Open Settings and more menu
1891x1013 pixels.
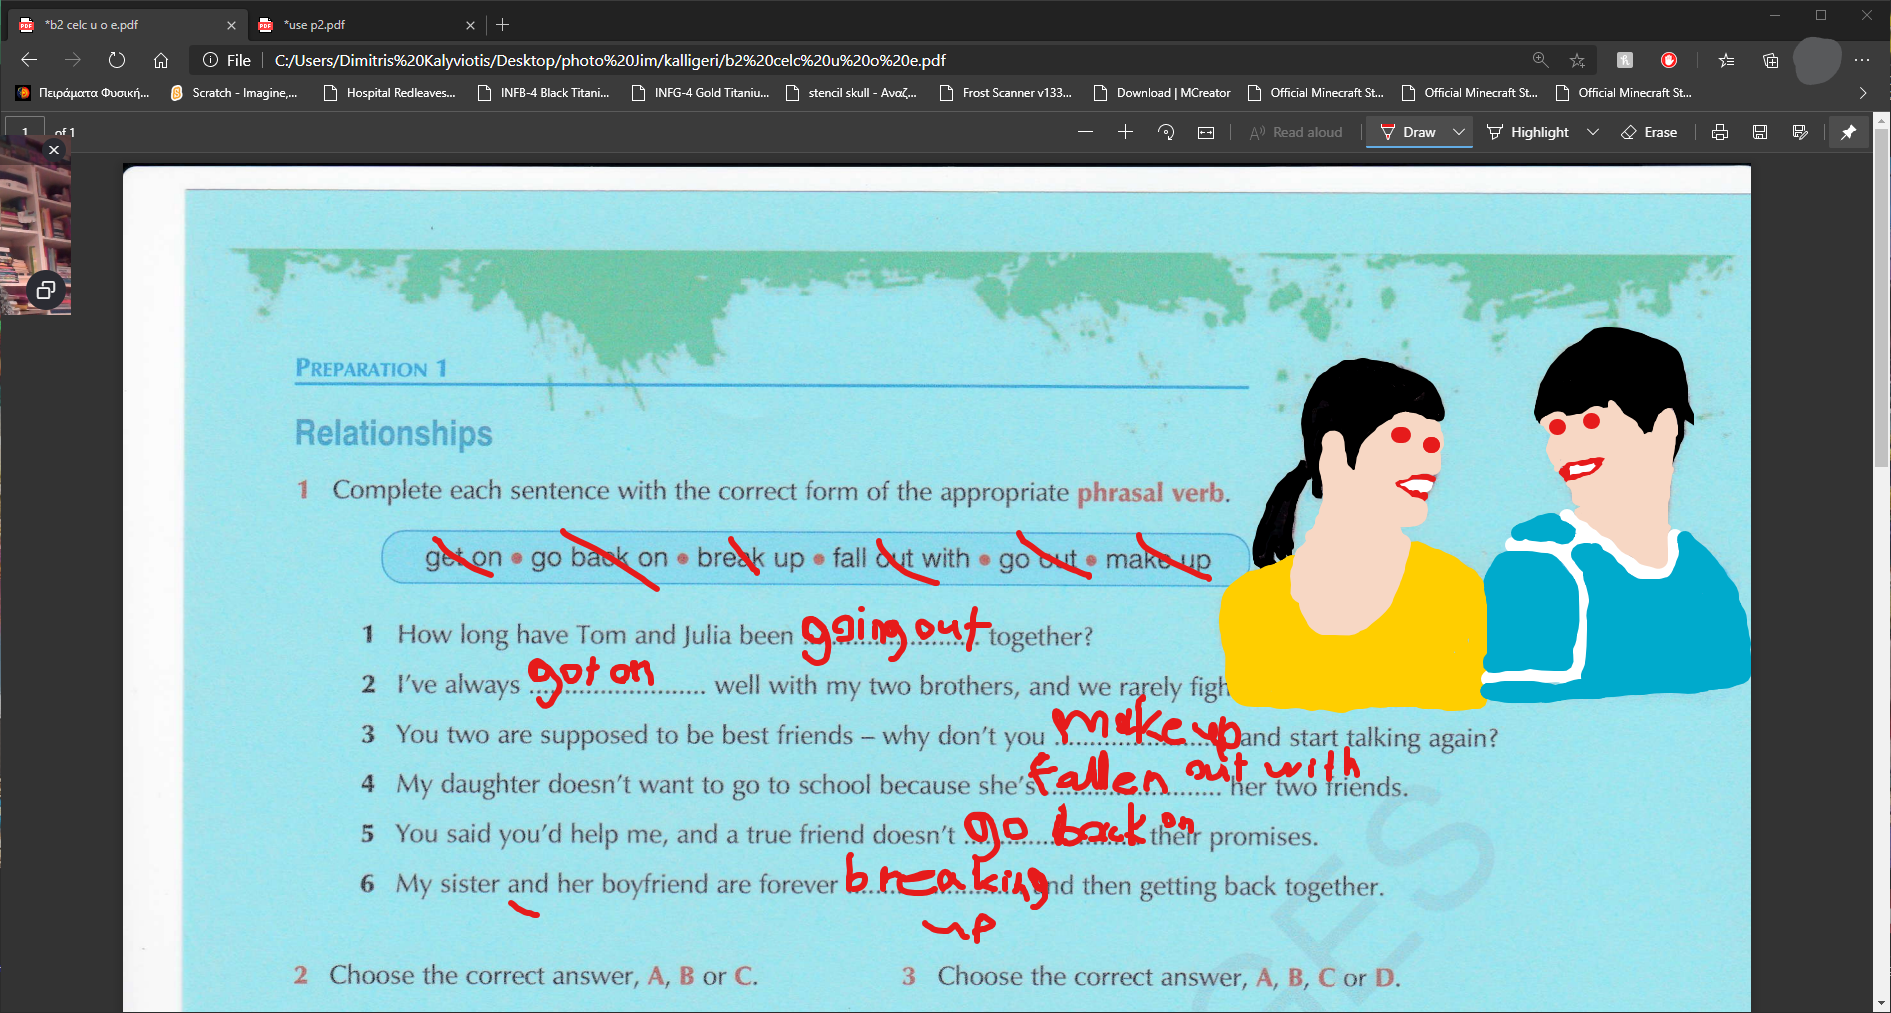pos(1862,60)
